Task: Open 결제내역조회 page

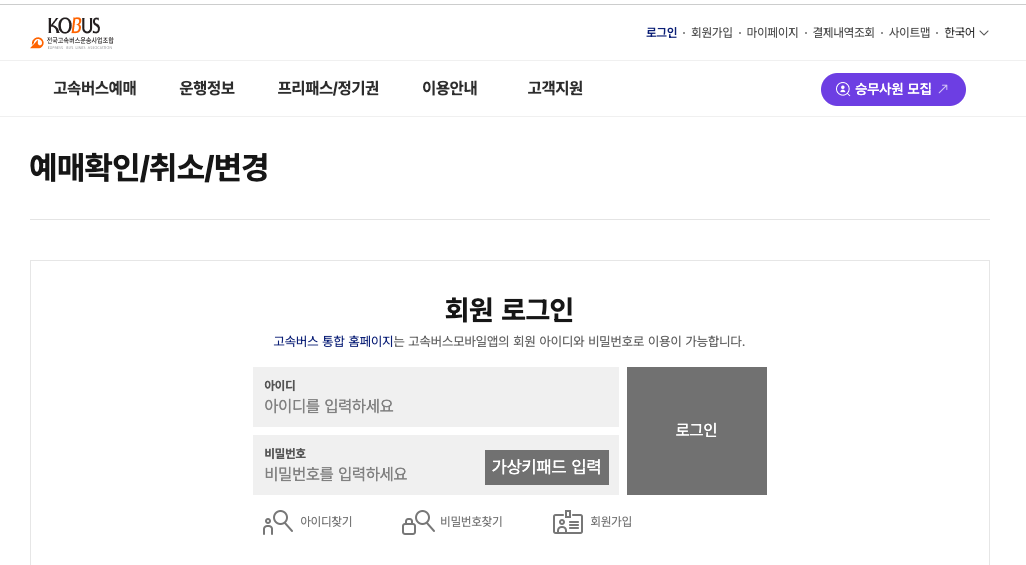Action: pyautogui.click(x=843, y=33)
